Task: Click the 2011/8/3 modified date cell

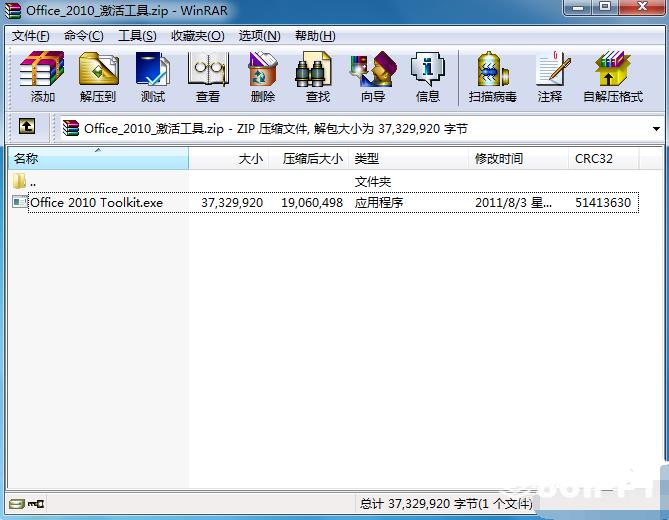Action: click(513, 202)
